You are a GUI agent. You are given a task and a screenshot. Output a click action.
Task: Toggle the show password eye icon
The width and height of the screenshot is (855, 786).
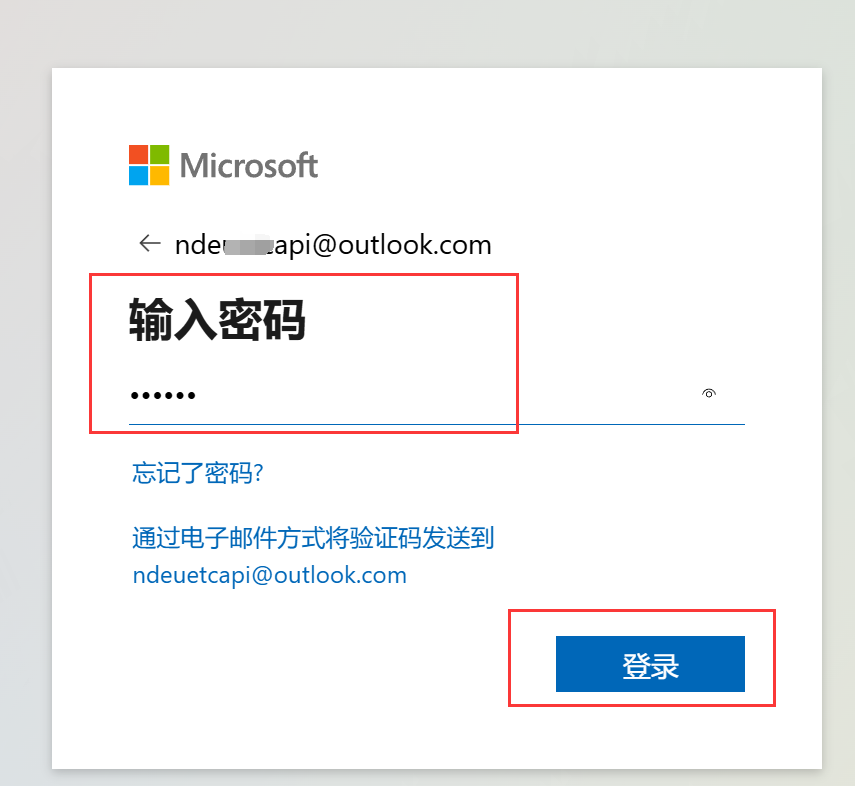[708, 393]
